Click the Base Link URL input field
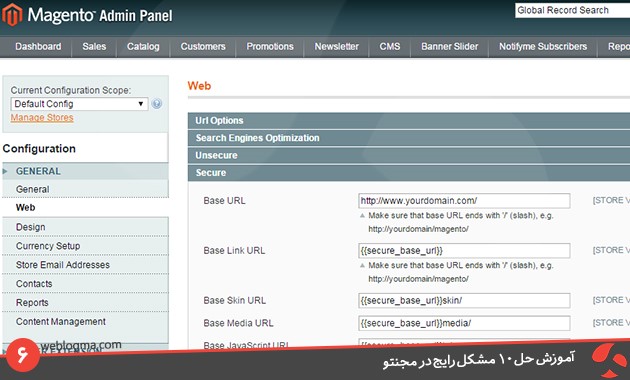Viewport: 630px width, 380px height. [x=464, y=250]
